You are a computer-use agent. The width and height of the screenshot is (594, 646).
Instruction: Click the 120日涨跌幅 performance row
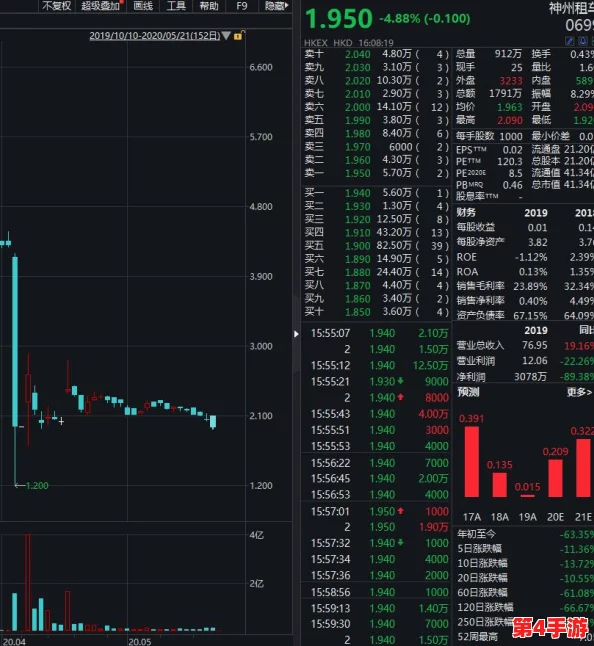(x=525, y=607)
